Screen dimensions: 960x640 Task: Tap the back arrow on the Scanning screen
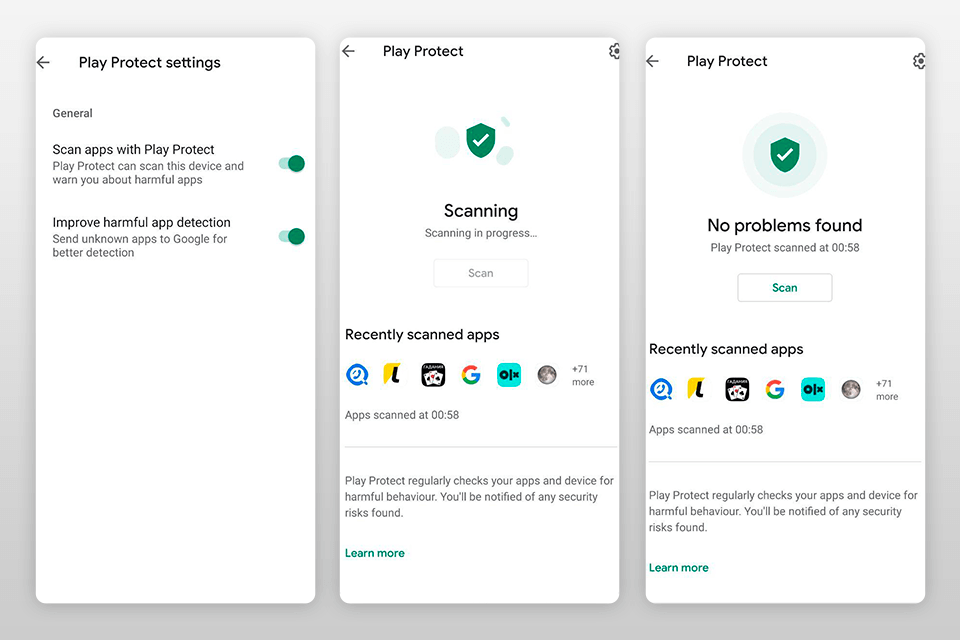(347, 51)
